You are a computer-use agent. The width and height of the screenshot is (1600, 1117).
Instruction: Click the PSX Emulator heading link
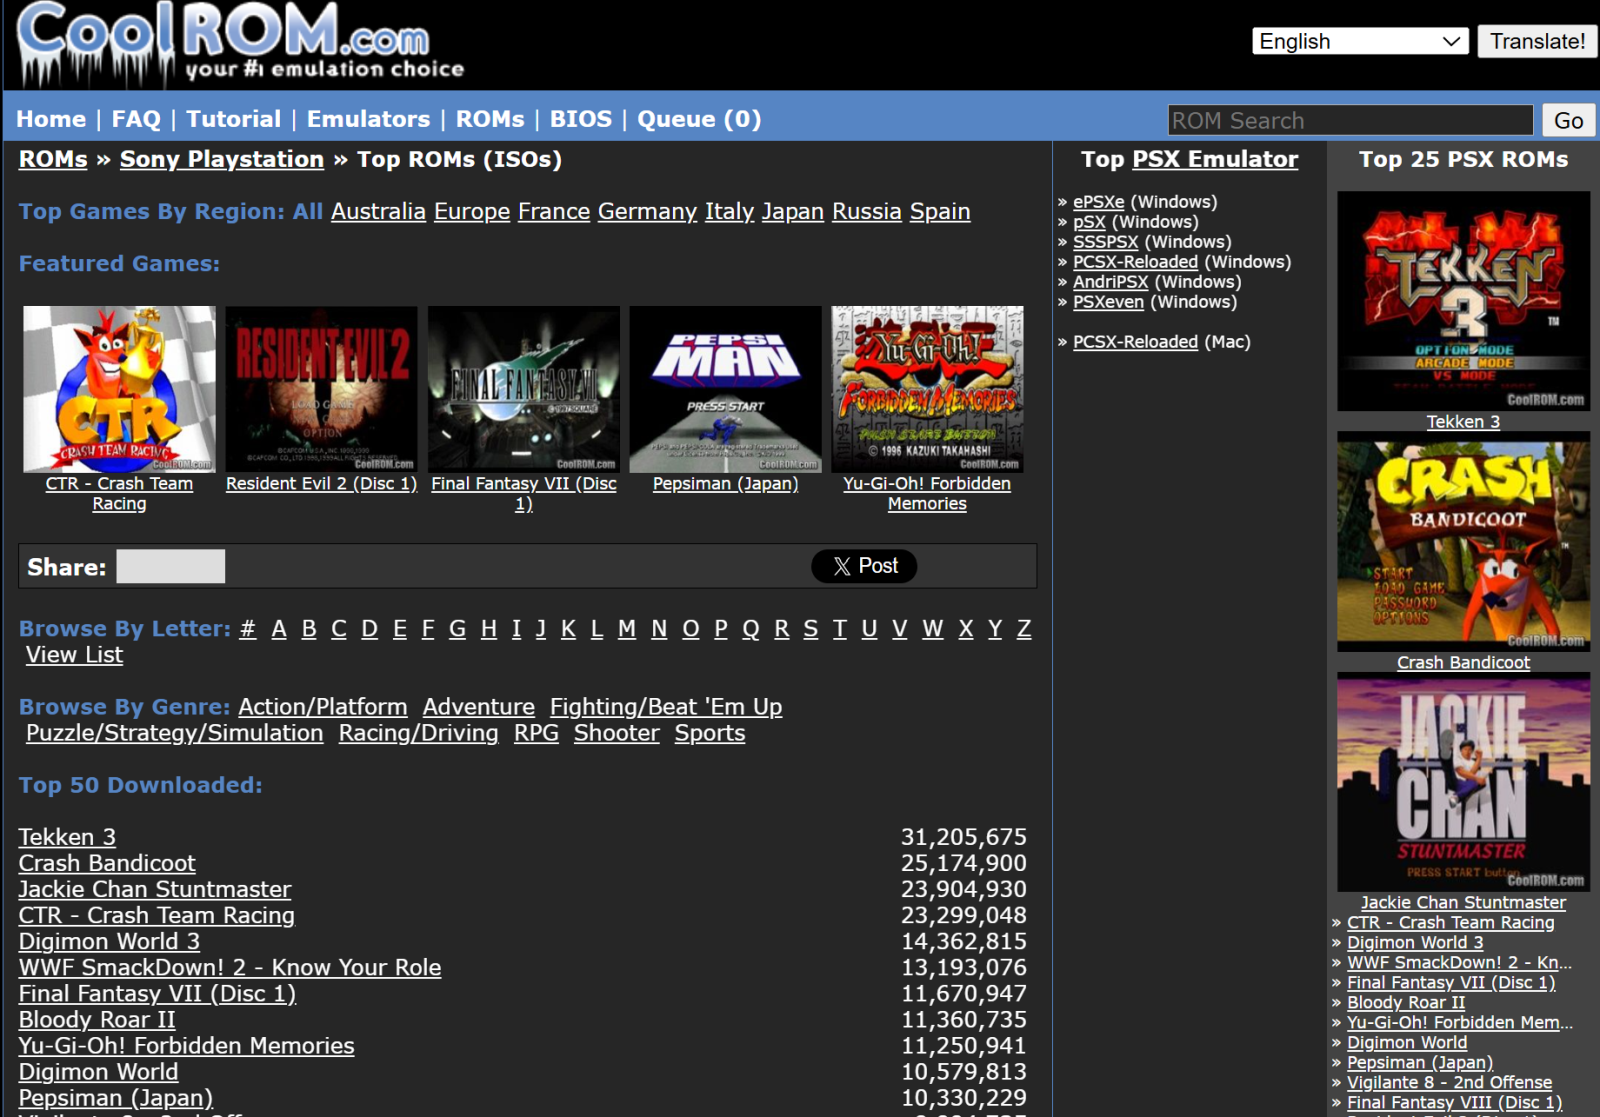click(x=1215, y=159)
